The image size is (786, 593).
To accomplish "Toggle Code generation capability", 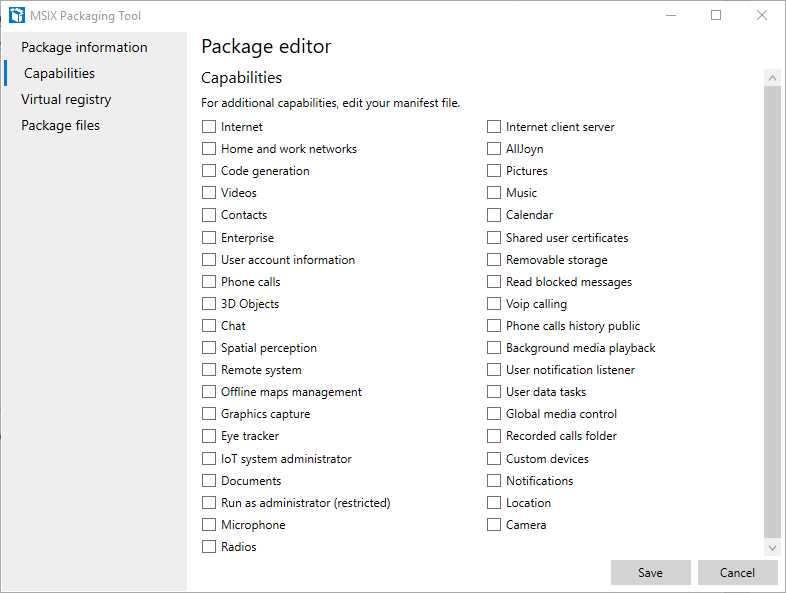I will pyautogui.click(x=209, y=170).
